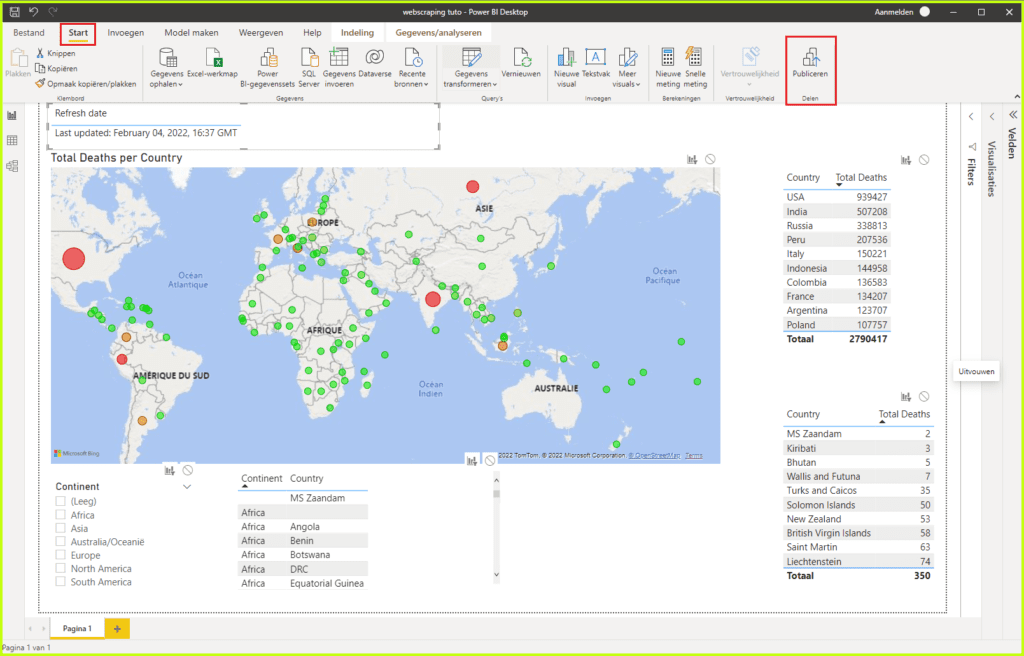Set bottom-right table interaction to None

click(923, 397)
